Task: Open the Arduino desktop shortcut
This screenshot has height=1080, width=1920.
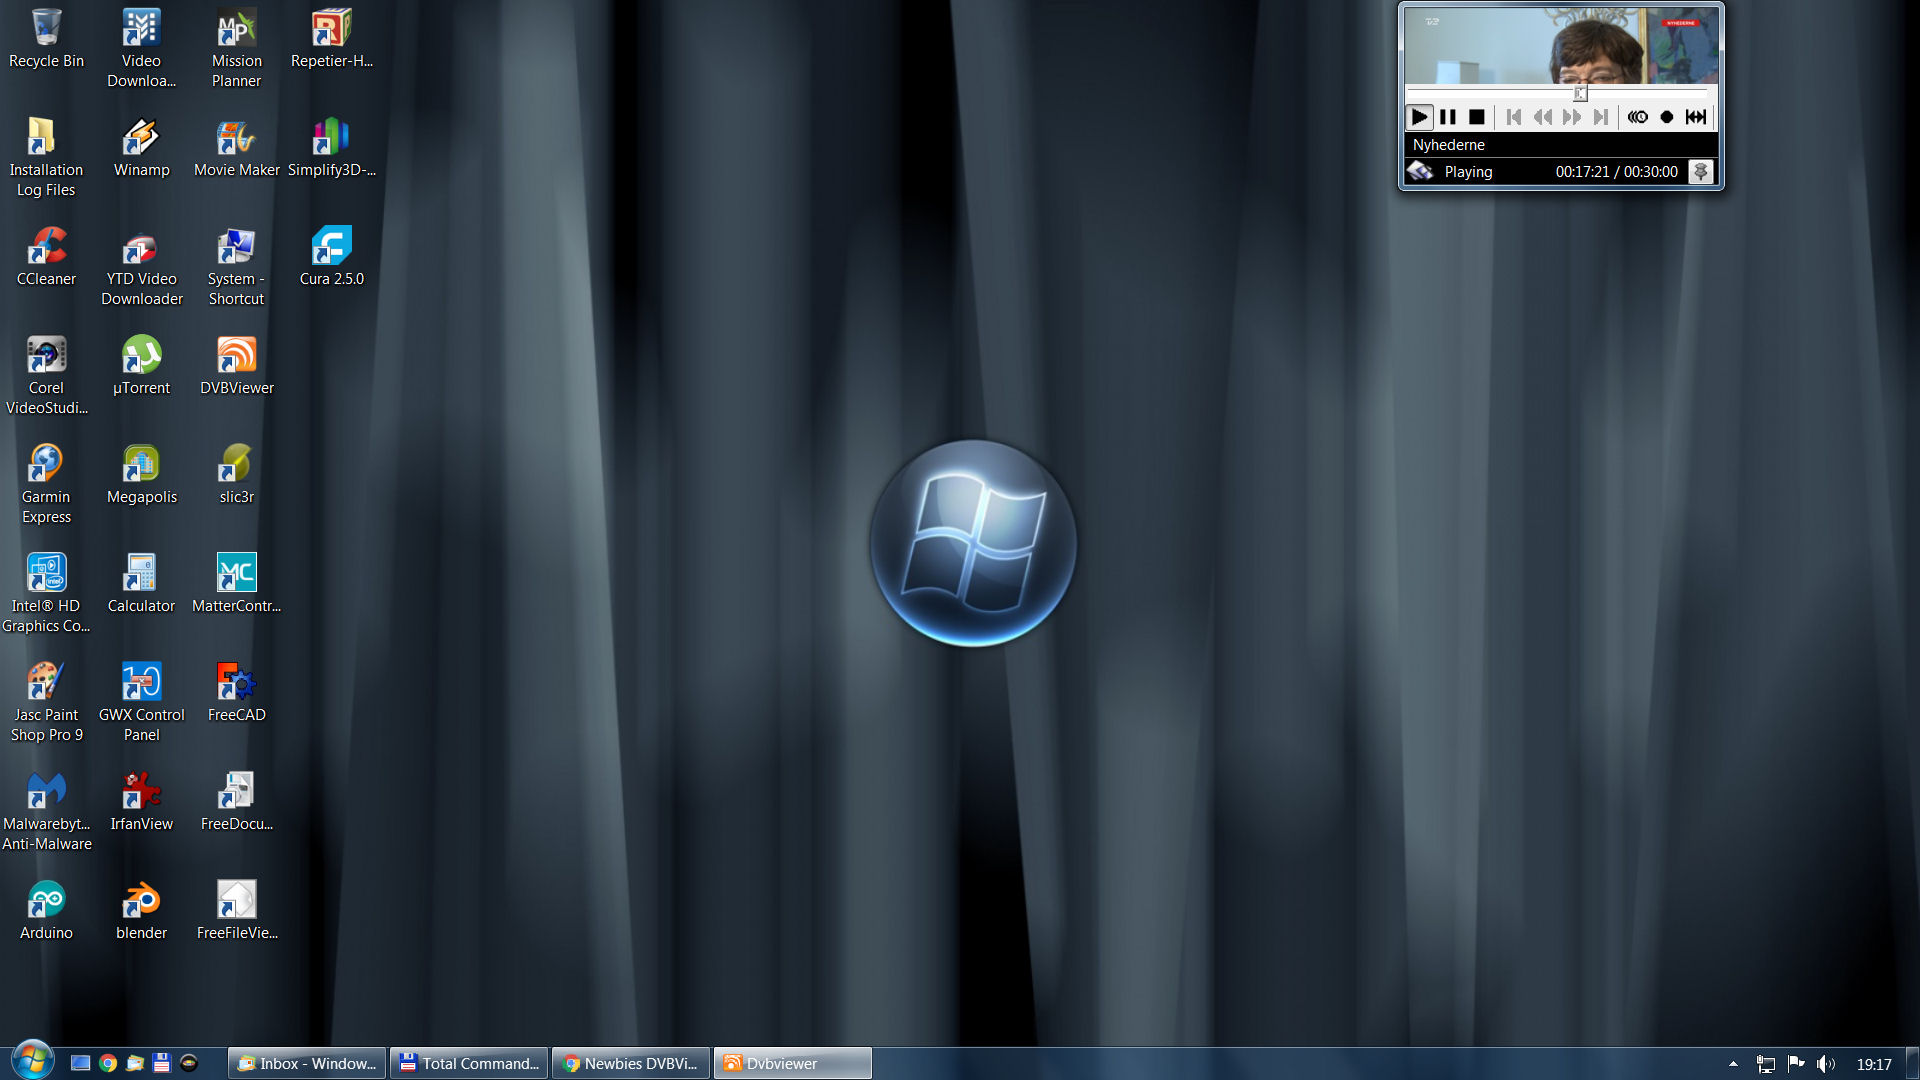Action: point(46,909)
